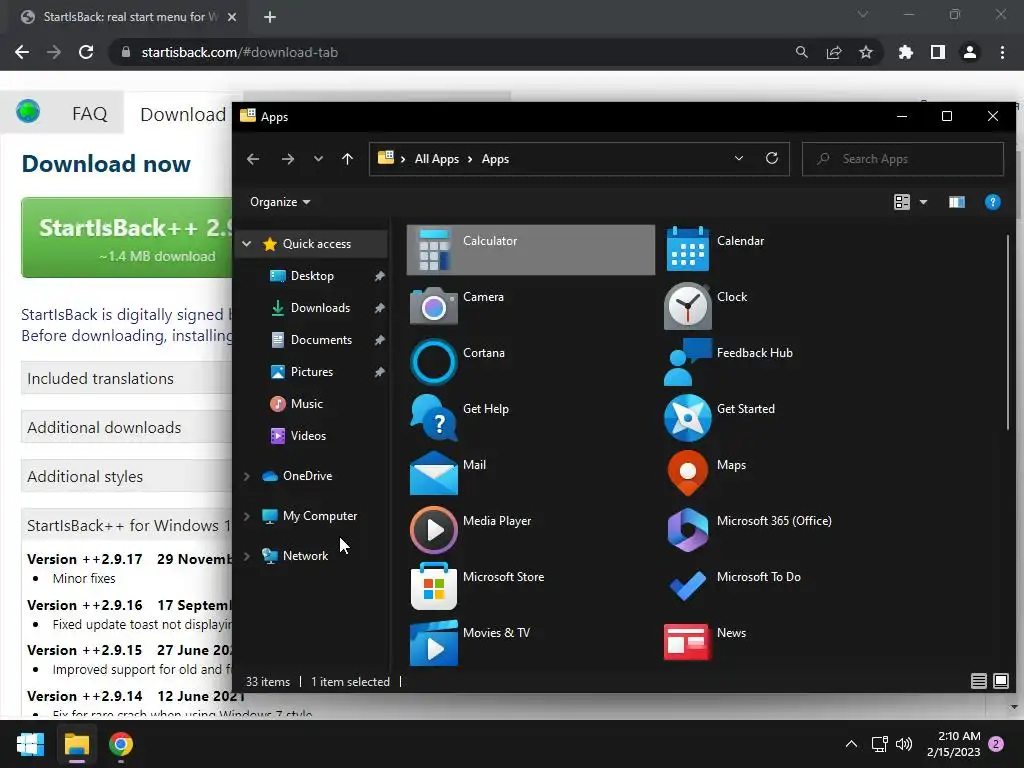Expand Included translations section

click(127, 378)
